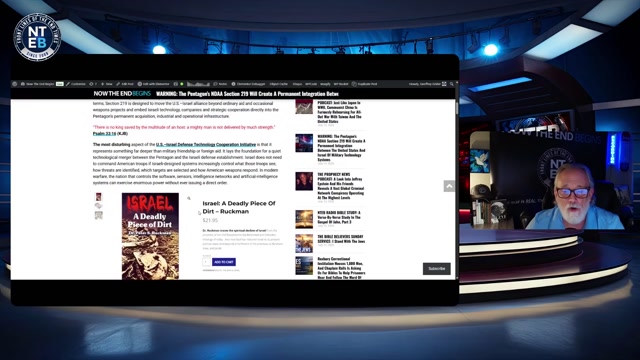The image size is (640, 360).
Task: Click the scroll-to-top arrow button
Action: [449, 186]
